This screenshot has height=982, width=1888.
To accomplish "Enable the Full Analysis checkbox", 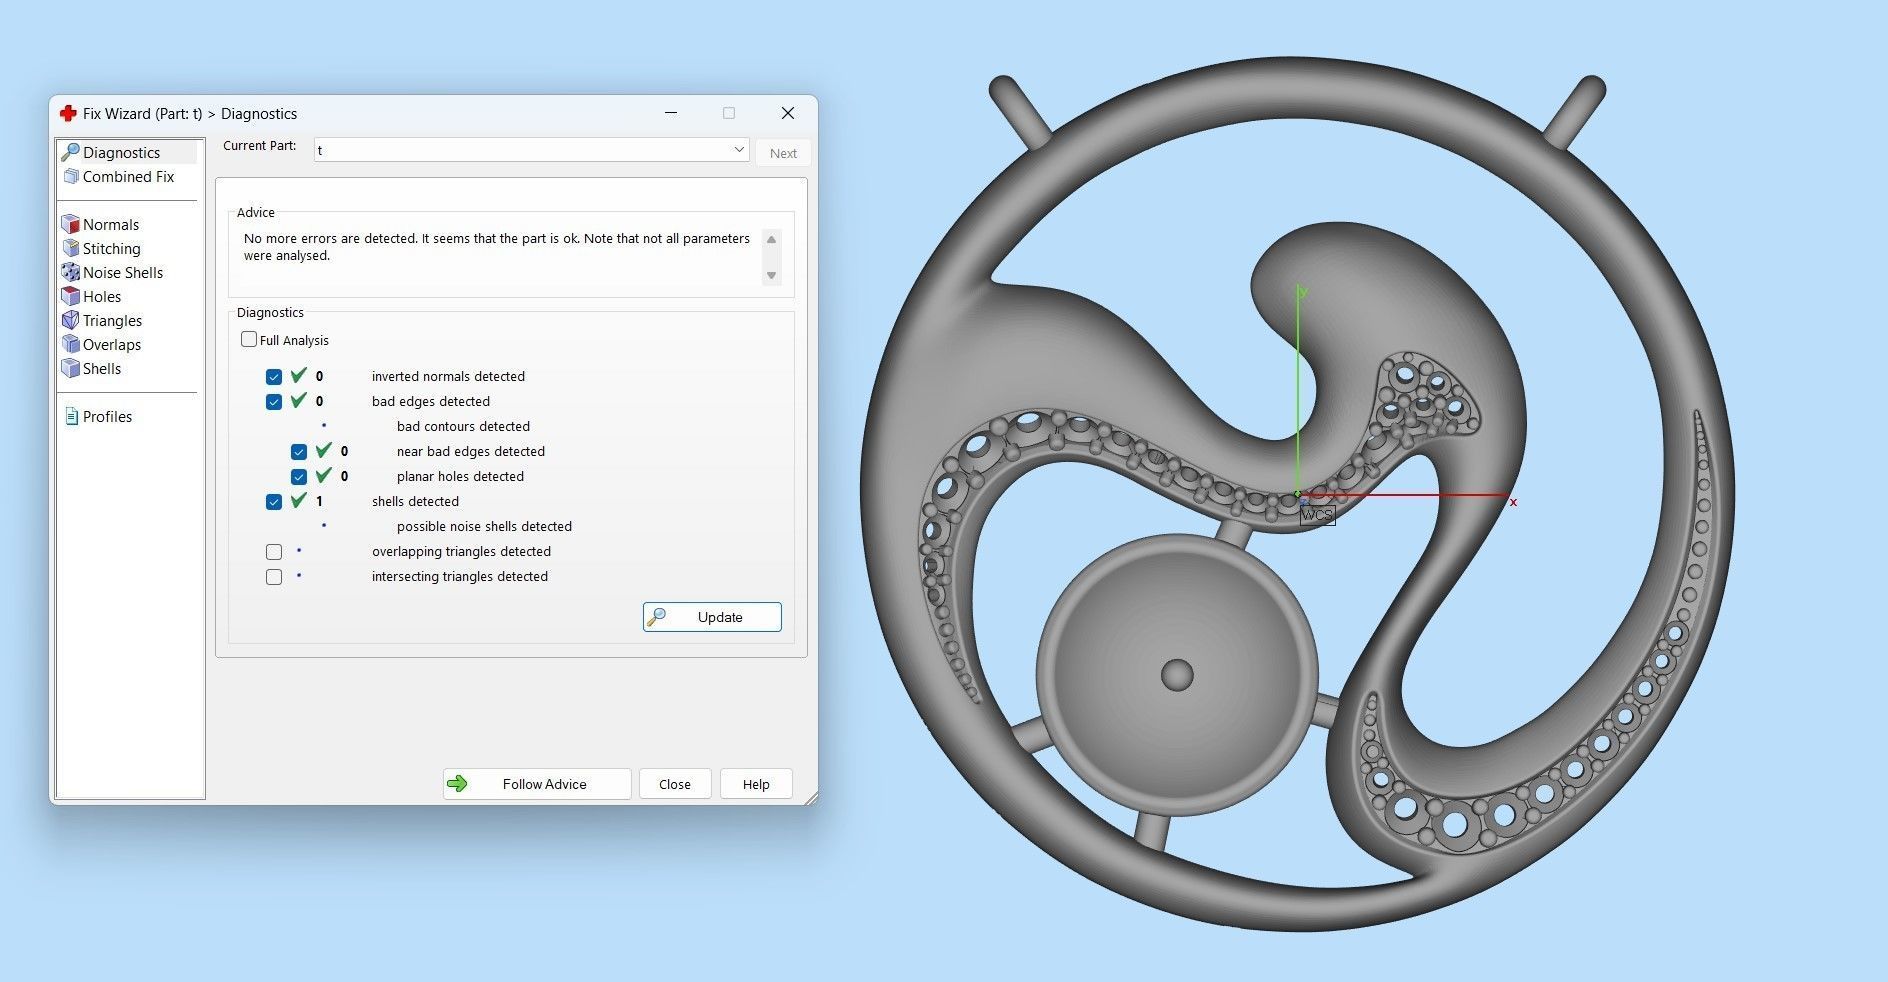I will (x=249, y=340).
